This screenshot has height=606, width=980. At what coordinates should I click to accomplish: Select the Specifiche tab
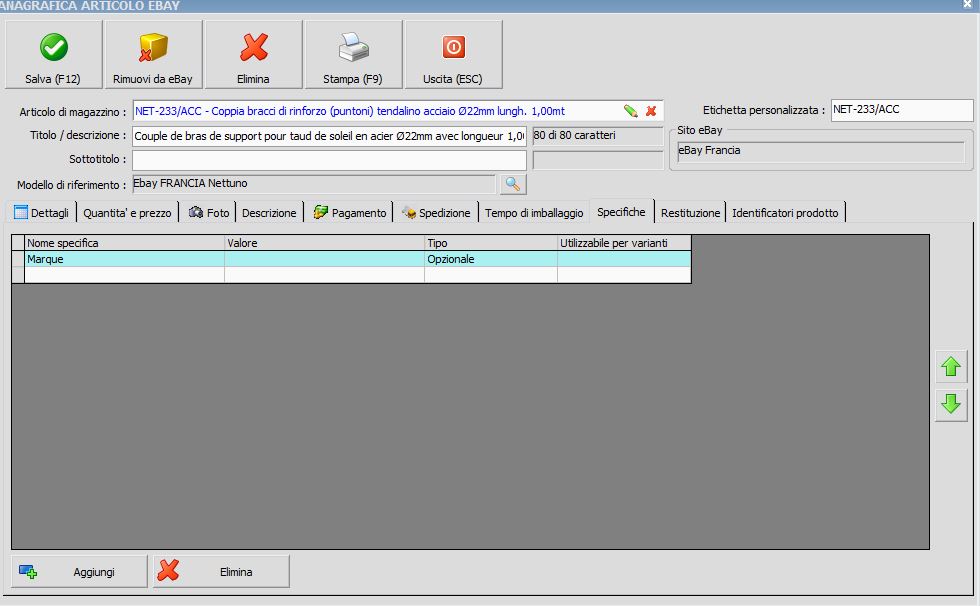(621, 212)
